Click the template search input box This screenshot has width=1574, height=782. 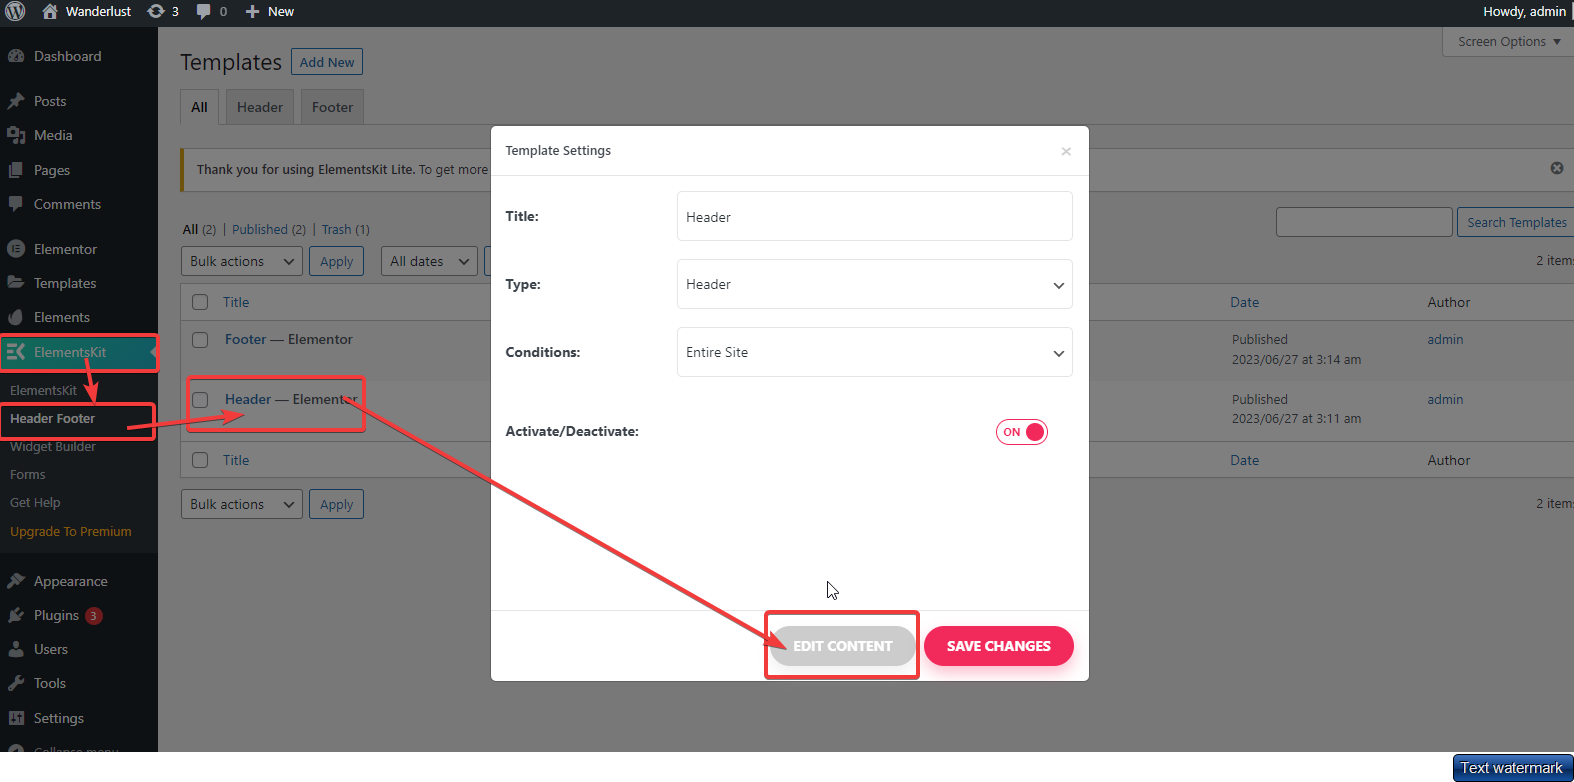point(1364,222)
